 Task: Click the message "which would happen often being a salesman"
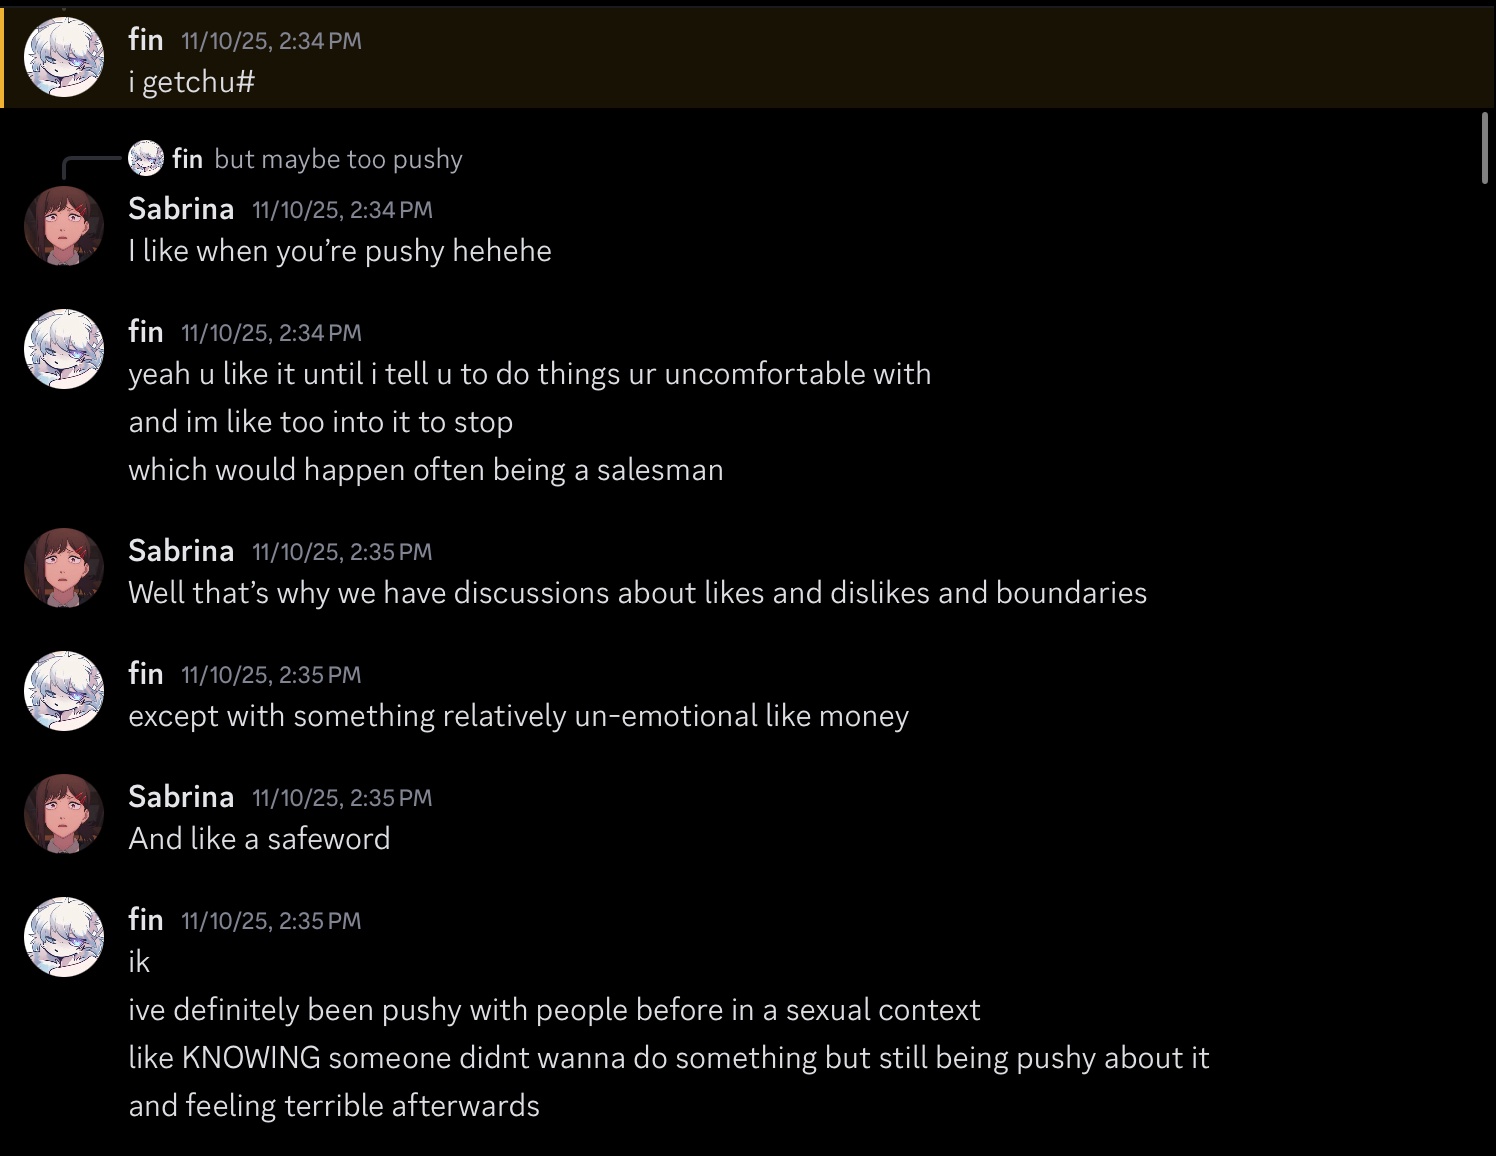point(425,470)
